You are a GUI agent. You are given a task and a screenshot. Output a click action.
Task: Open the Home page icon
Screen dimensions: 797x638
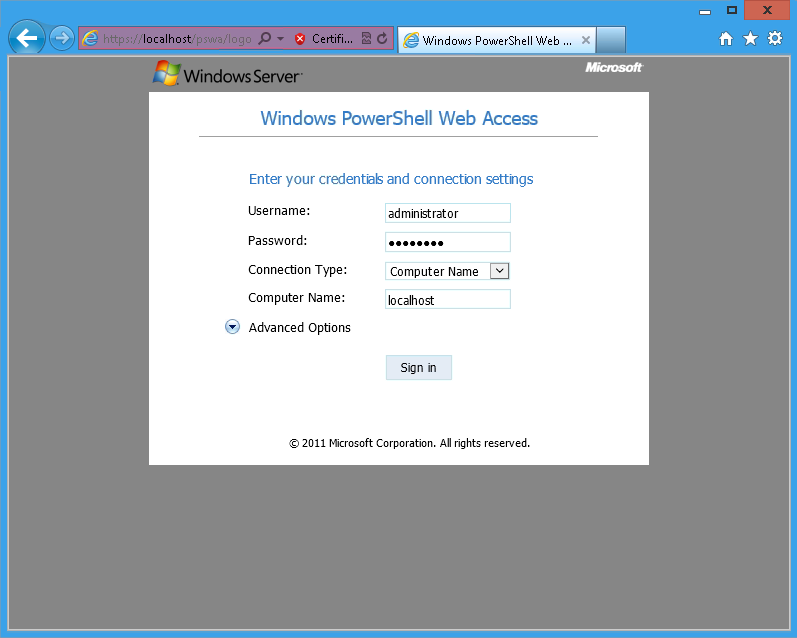726,39
